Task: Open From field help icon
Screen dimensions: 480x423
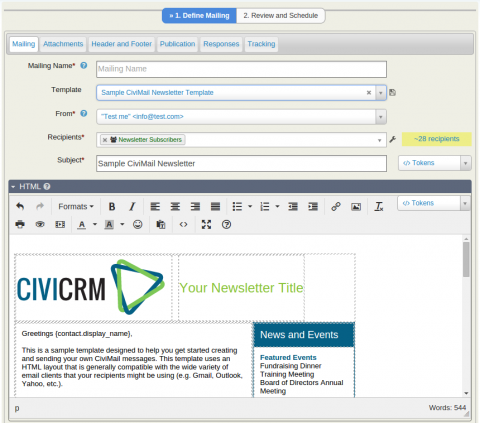Action: [84, 113]
